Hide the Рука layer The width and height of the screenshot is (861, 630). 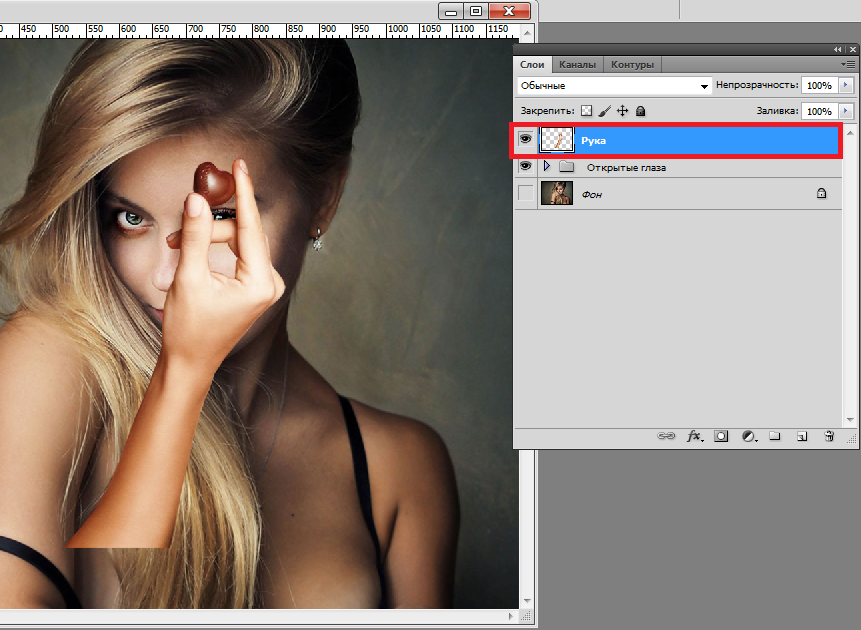[x=526, y=140]
